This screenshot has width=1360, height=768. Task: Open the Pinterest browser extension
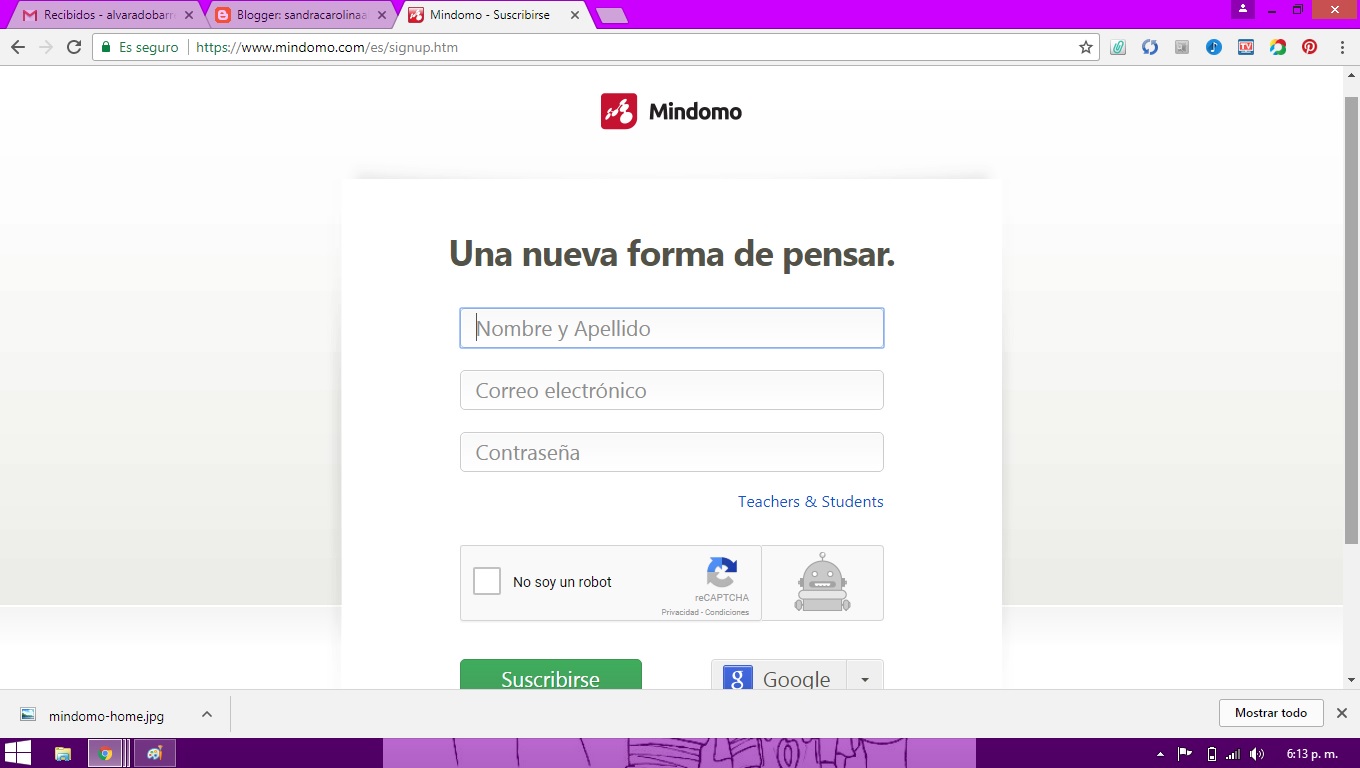click(x=1309, y=47)
